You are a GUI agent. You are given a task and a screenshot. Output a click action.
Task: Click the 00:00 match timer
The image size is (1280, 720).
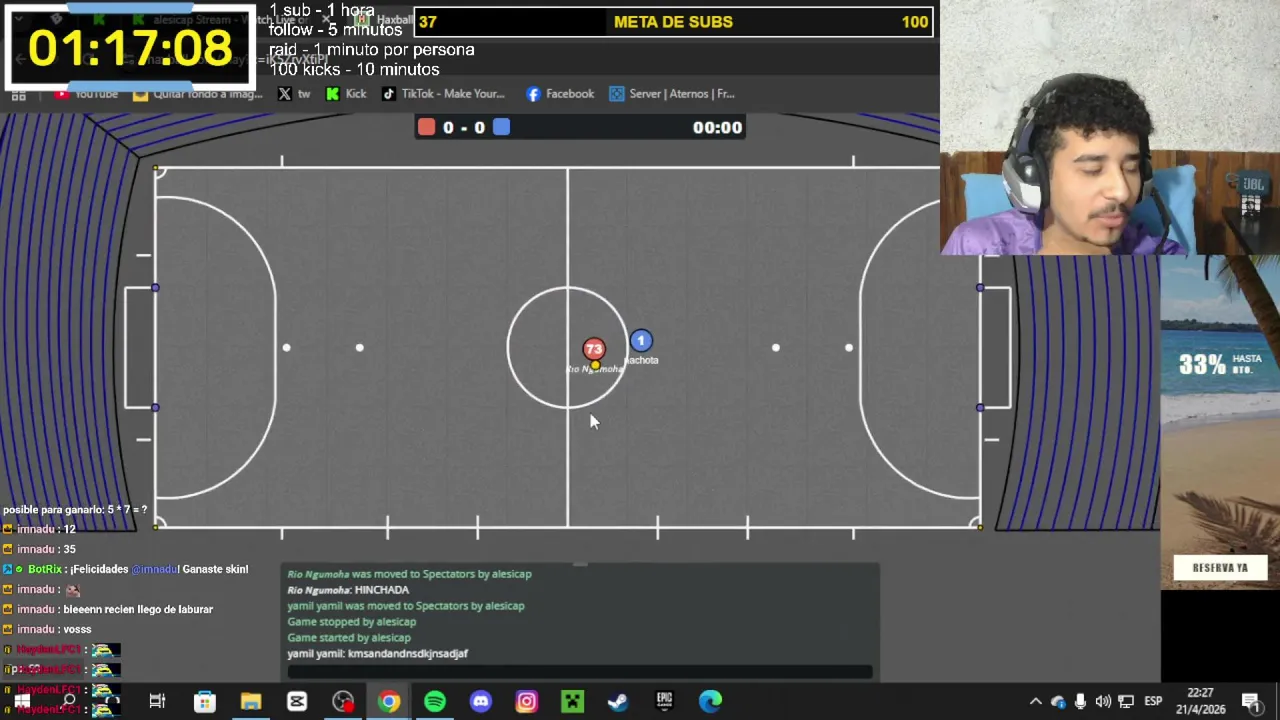(x=717, y=127)
